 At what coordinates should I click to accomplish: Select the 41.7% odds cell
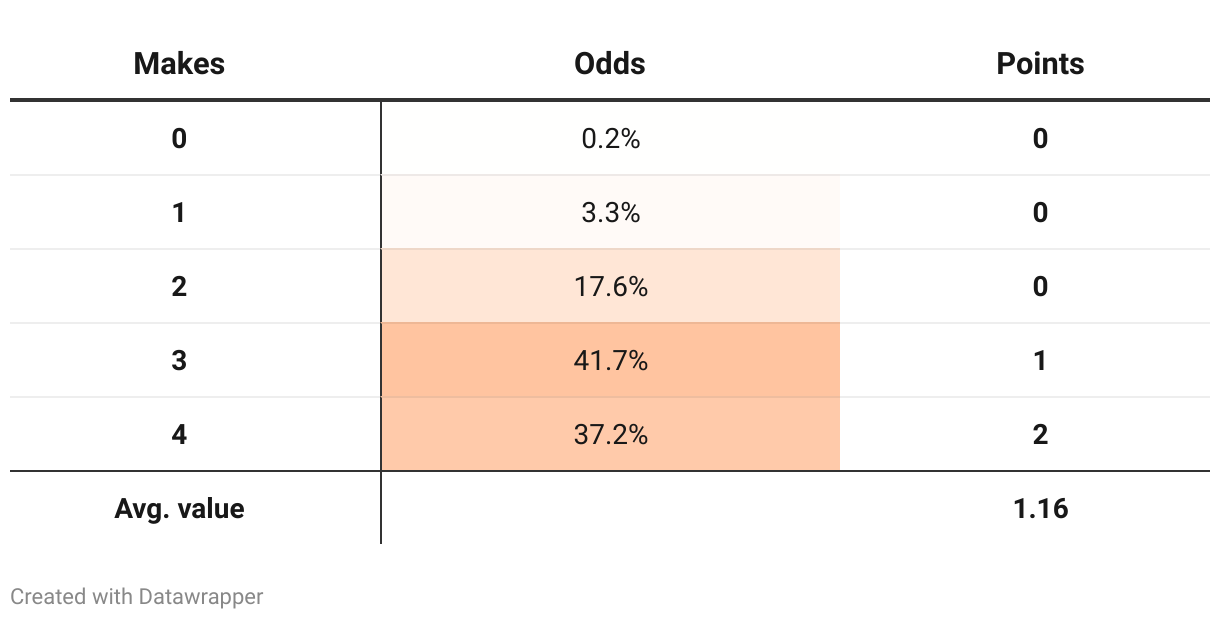tap(610, 360)
